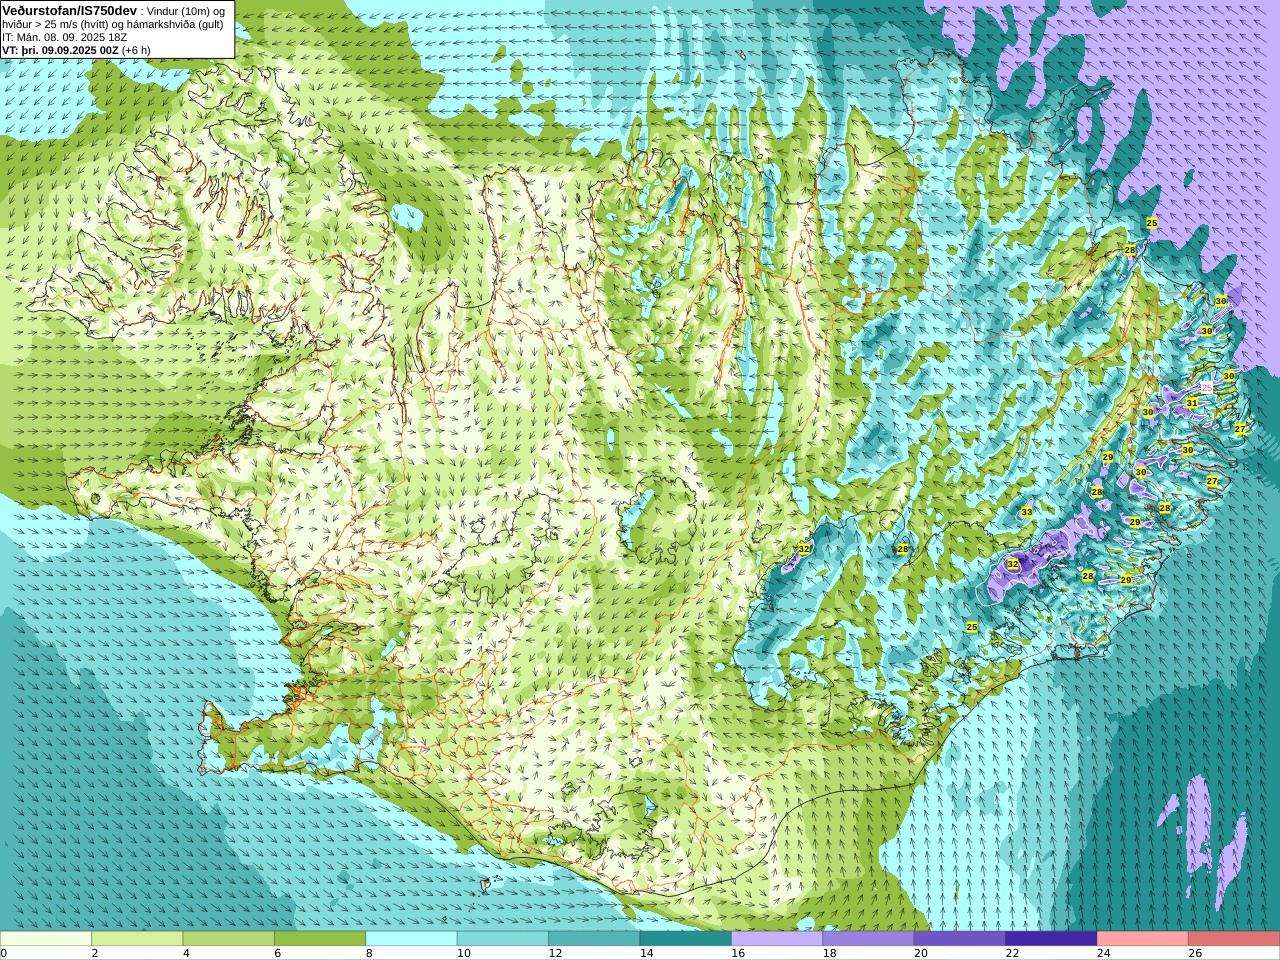Image resolution: width=1280 pixels, height=960 pixels.
Task: Select the white gust label reading 25
Action: tap(1206, 387)
